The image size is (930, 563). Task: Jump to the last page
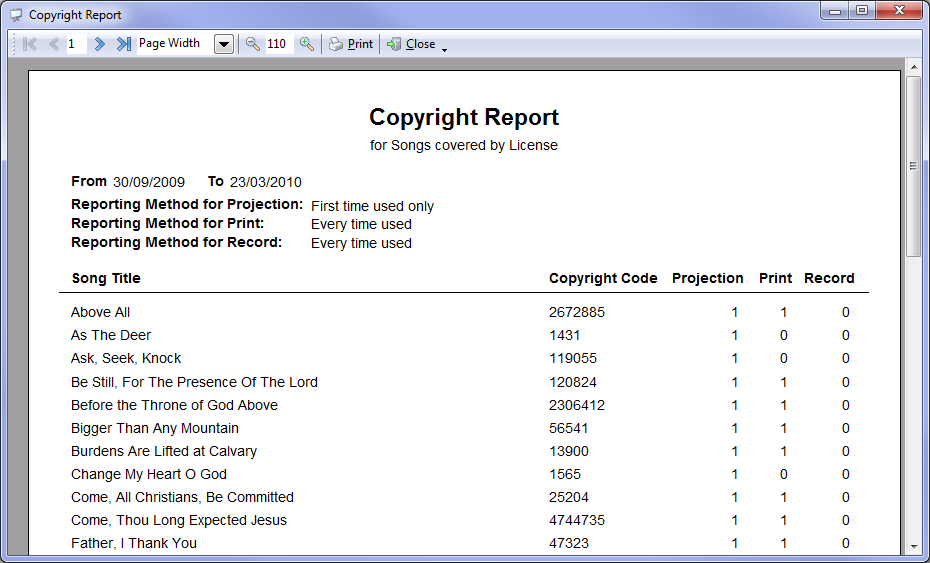point(123,44)
